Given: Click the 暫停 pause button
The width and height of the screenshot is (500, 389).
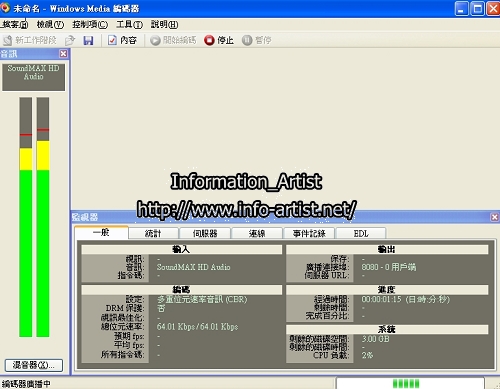Looking at the screenshot, I should point(257,40).
